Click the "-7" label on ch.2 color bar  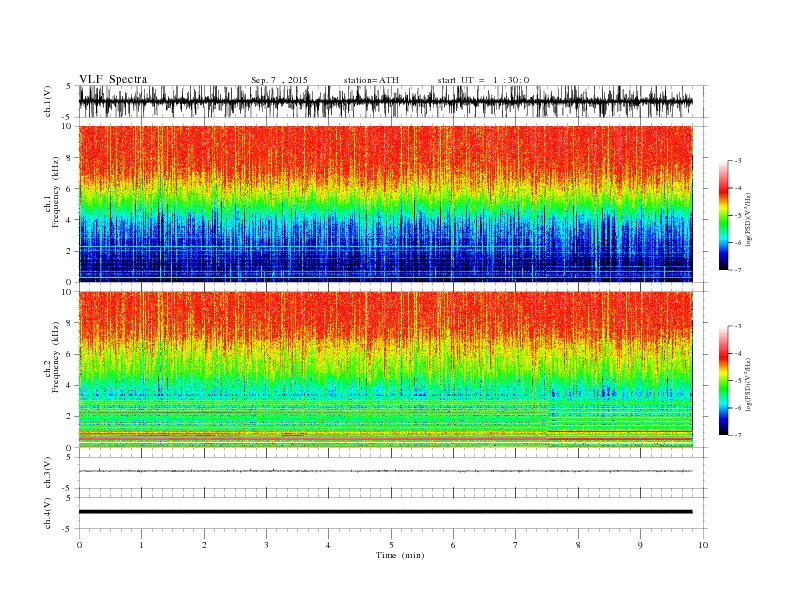[737, 435]
